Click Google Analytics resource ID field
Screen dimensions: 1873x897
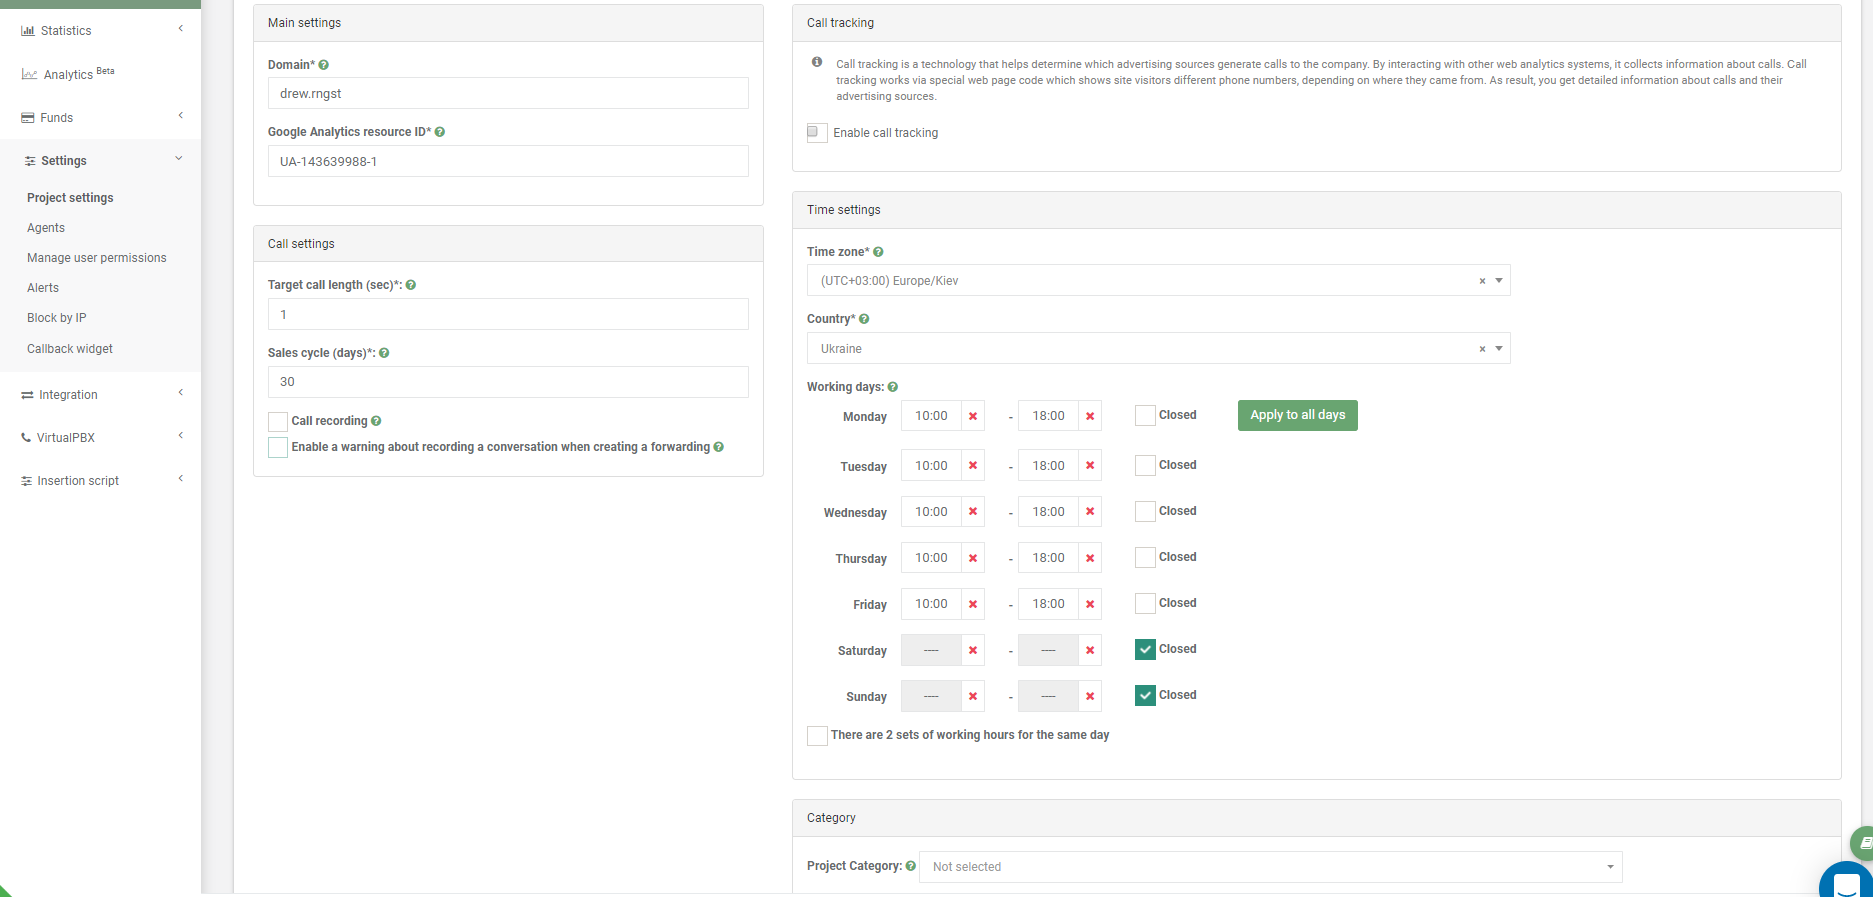(508, 161)
